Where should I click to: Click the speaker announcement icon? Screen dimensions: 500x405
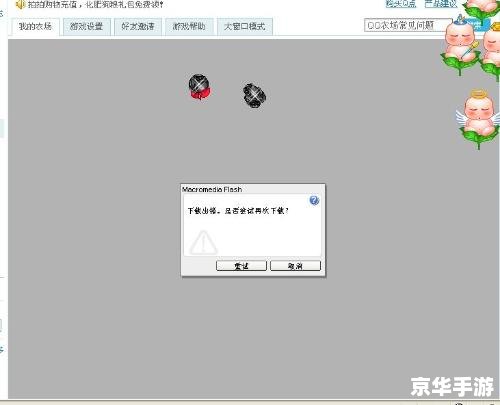click(x=20, y=4)
